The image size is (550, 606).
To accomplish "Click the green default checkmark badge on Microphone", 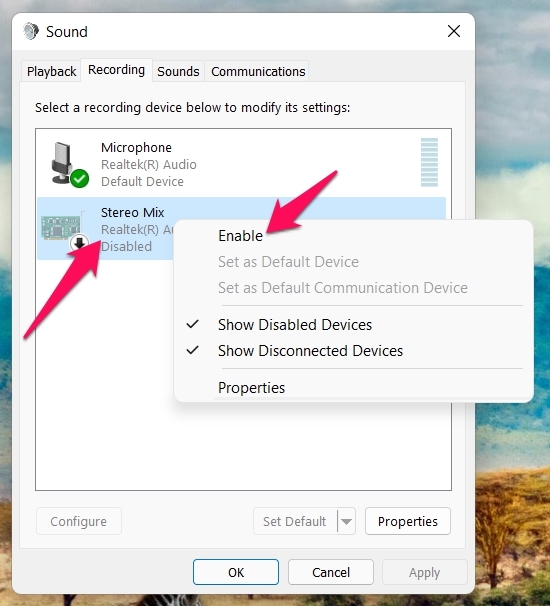I will (x=80, y=179).
